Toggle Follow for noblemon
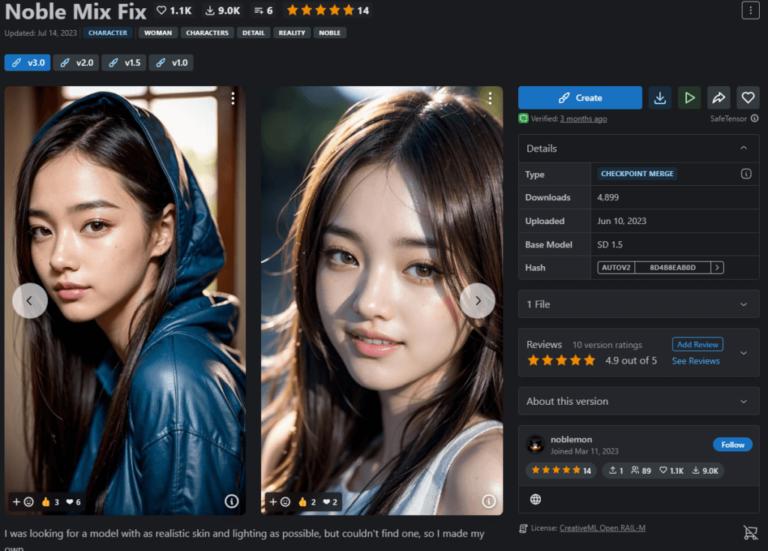Image resolution: width=768 pixels, height=551 pixels. 732,445
